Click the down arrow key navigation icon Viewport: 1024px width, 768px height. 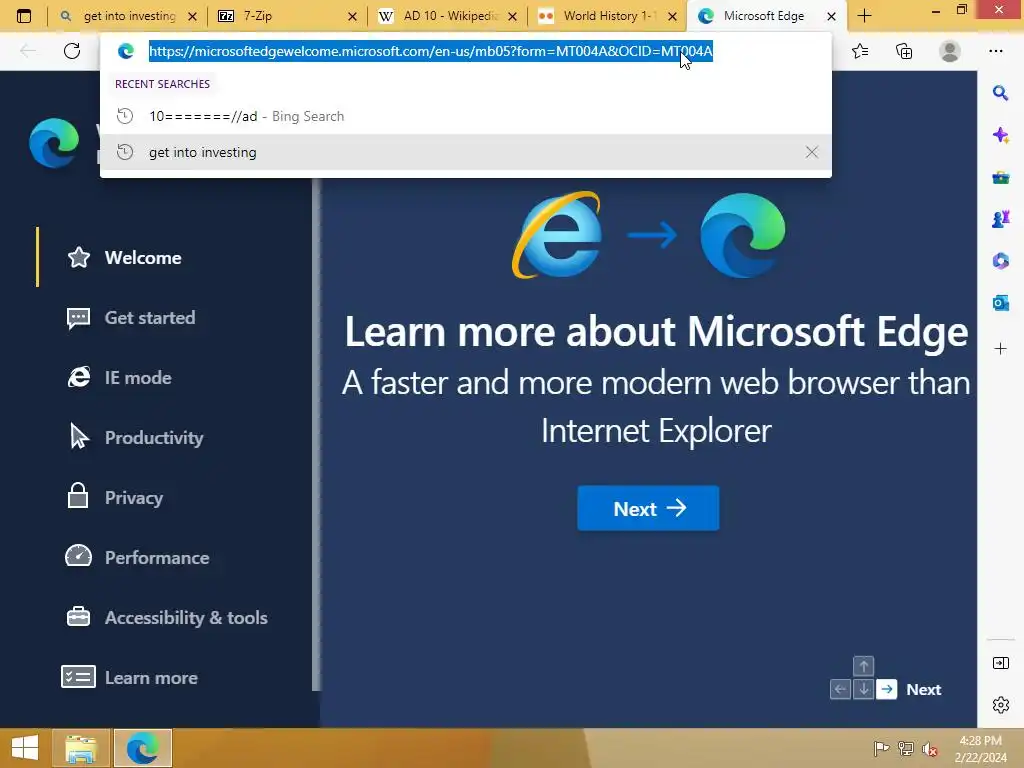tap(863, 689)
